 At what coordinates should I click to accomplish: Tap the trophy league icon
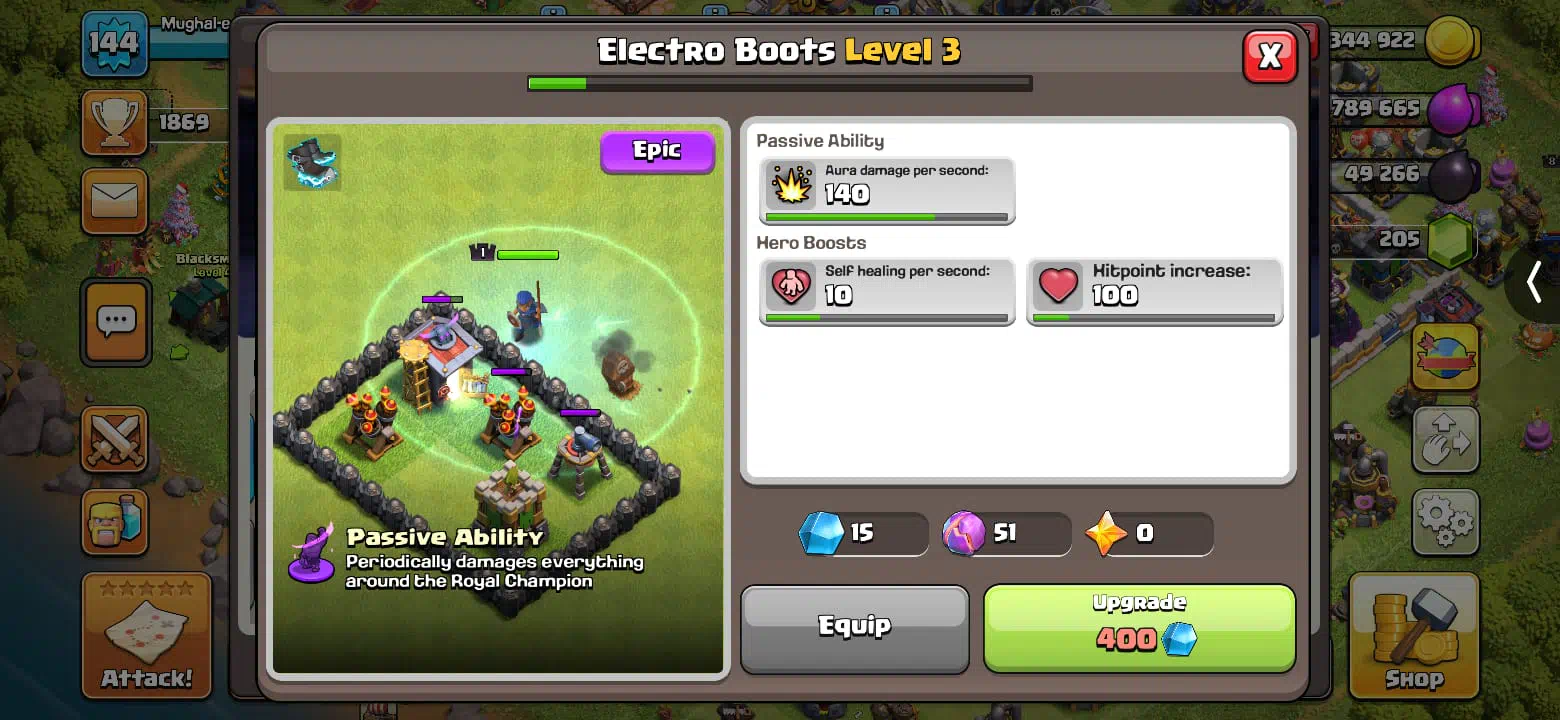(114, 122)
